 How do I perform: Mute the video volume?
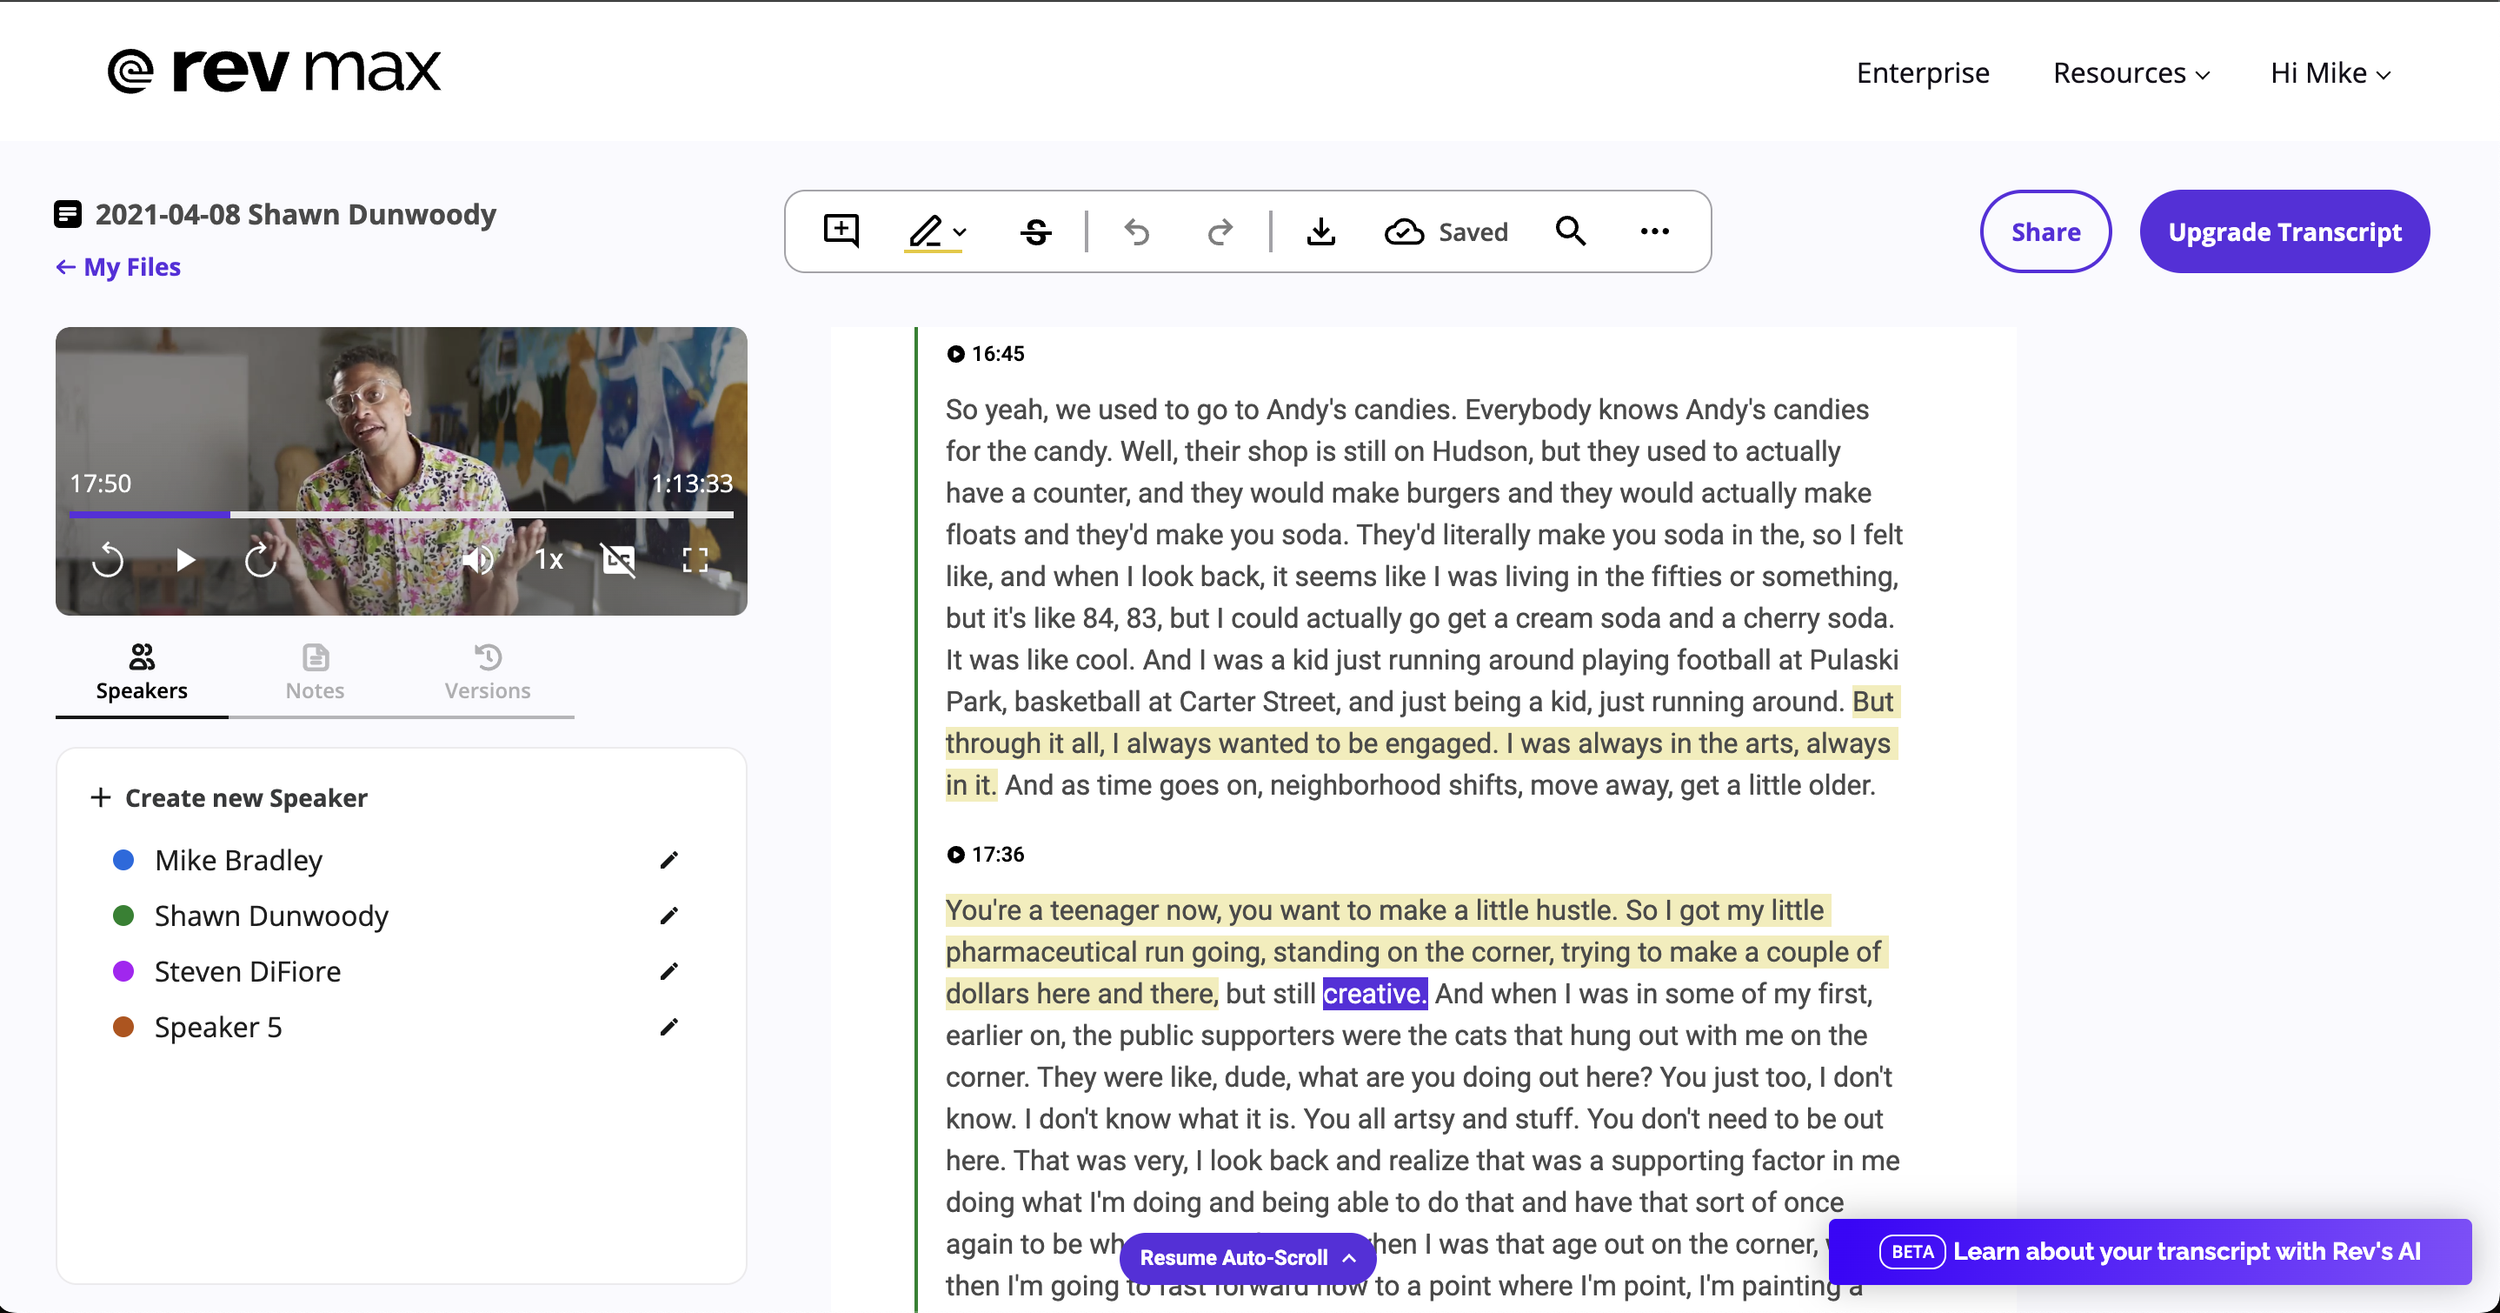(x=478, y=560)
